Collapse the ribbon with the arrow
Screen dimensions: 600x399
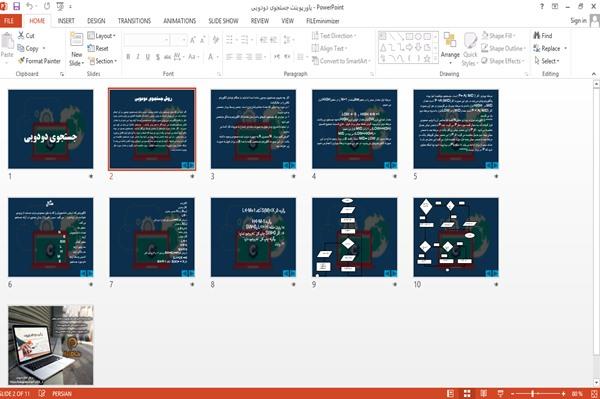594,74
